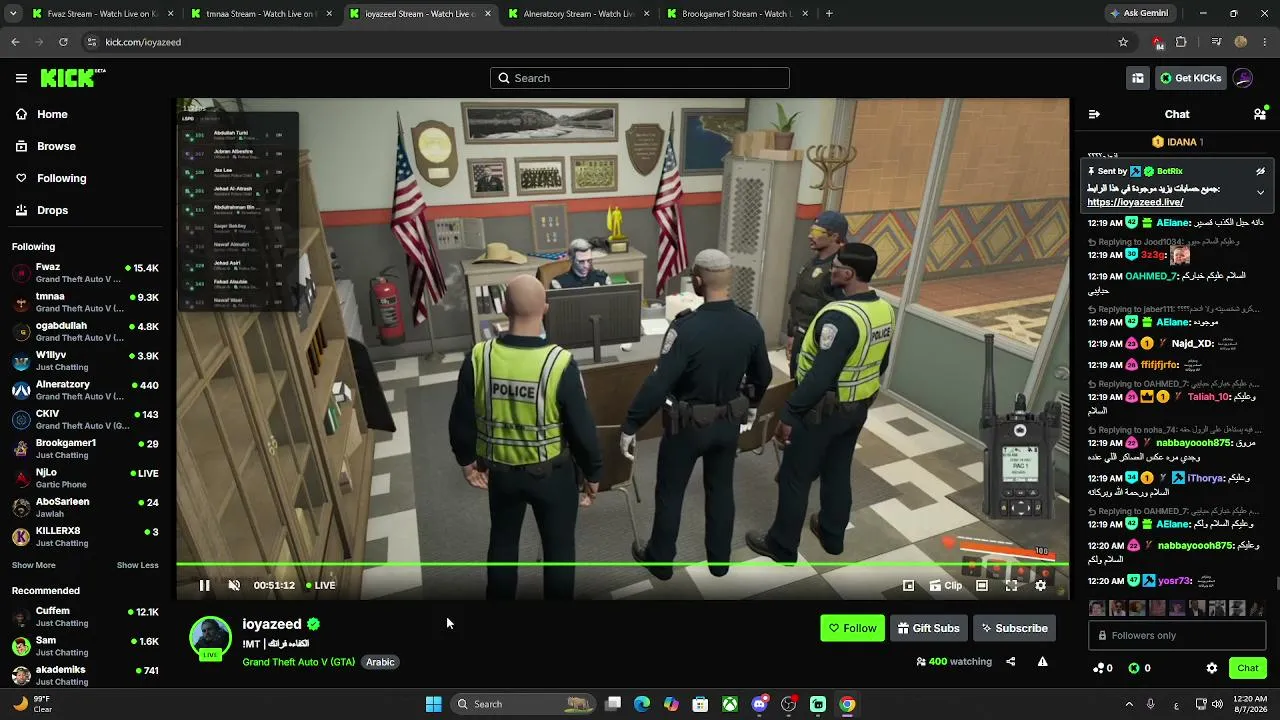Click Show More in Following list
The height and width of the screenshot is (720, 1280).
[x=34, y=565]
